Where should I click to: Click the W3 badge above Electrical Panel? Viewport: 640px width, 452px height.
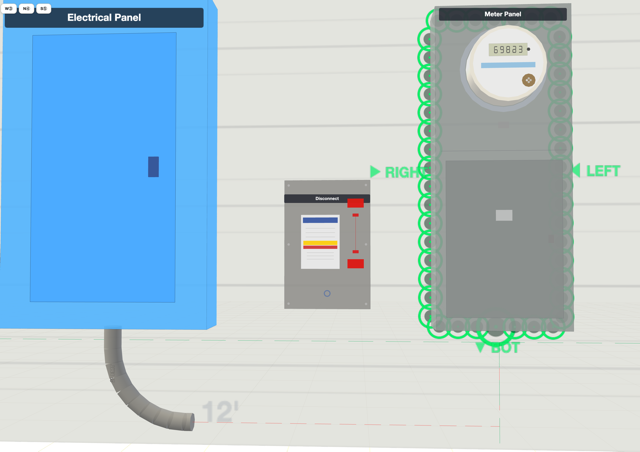point(9,8)
